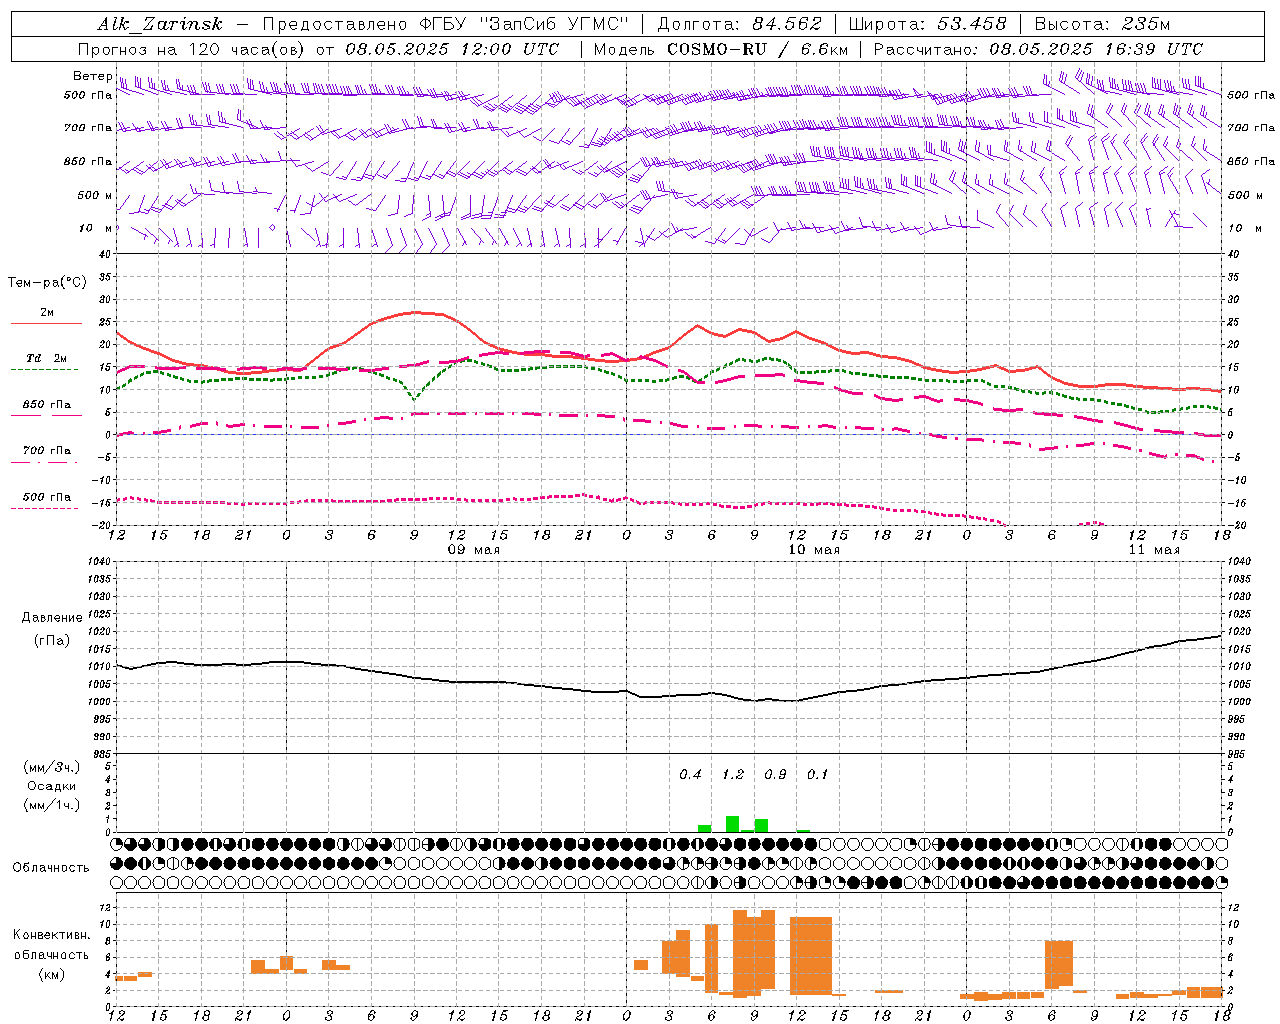Screen dimensions: 1280x1024
Task: Click the (мм/3ч.) units label
Action: pos(51,768)
